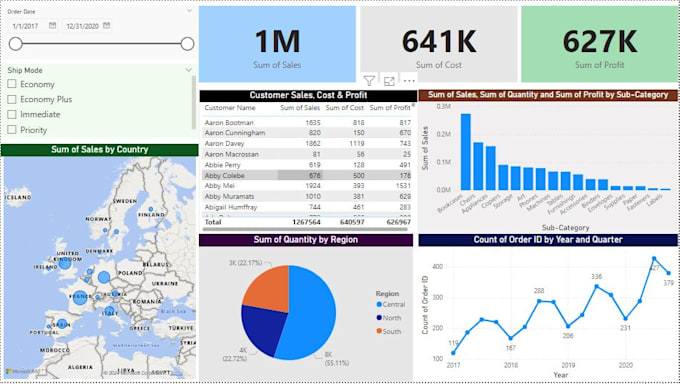Click the Aaron Davey customer name

tap(224, 144)
